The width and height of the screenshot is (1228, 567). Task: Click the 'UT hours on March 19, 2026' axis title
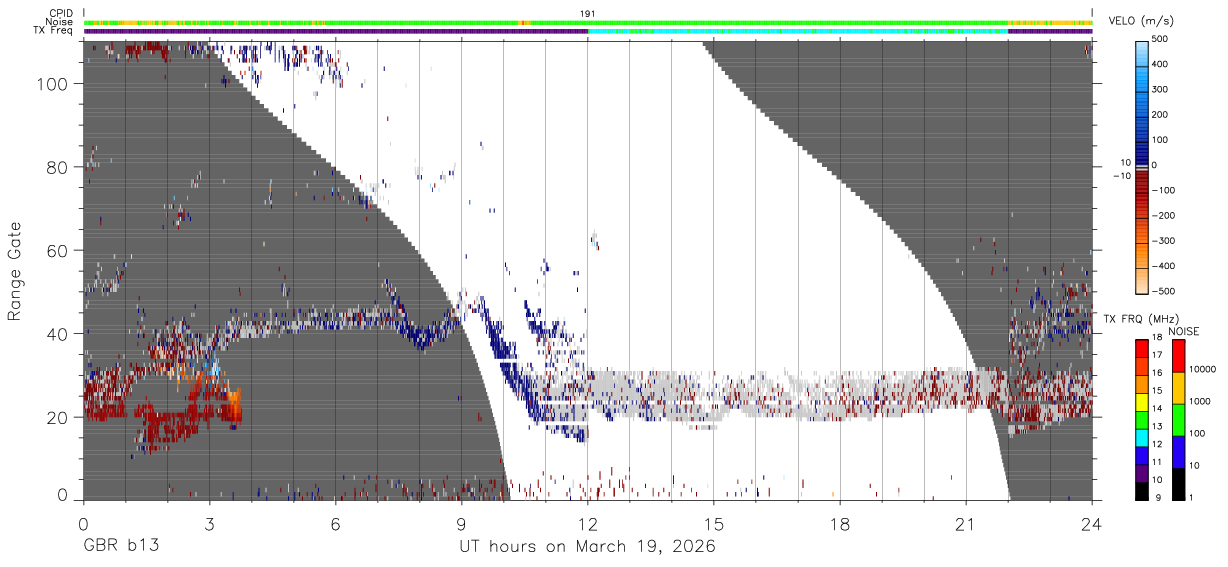click(587, 547)
